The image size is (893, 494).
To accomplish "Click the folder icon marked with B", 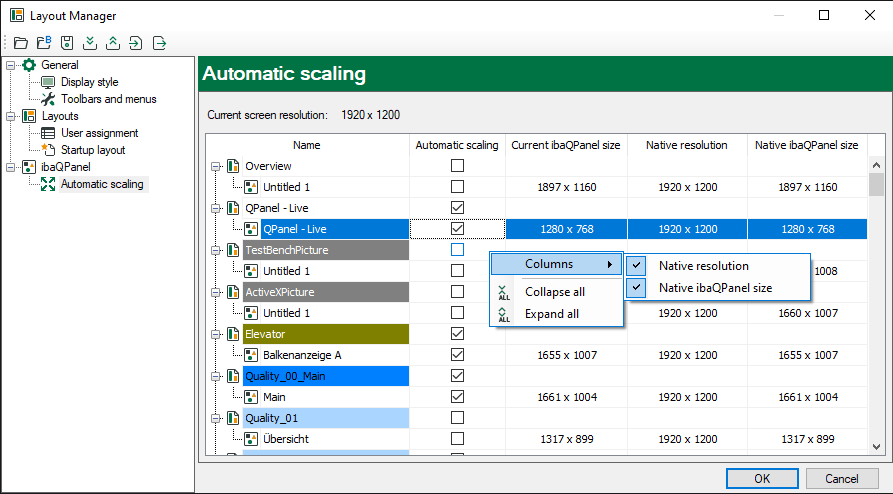I will [x=44, y=43].
